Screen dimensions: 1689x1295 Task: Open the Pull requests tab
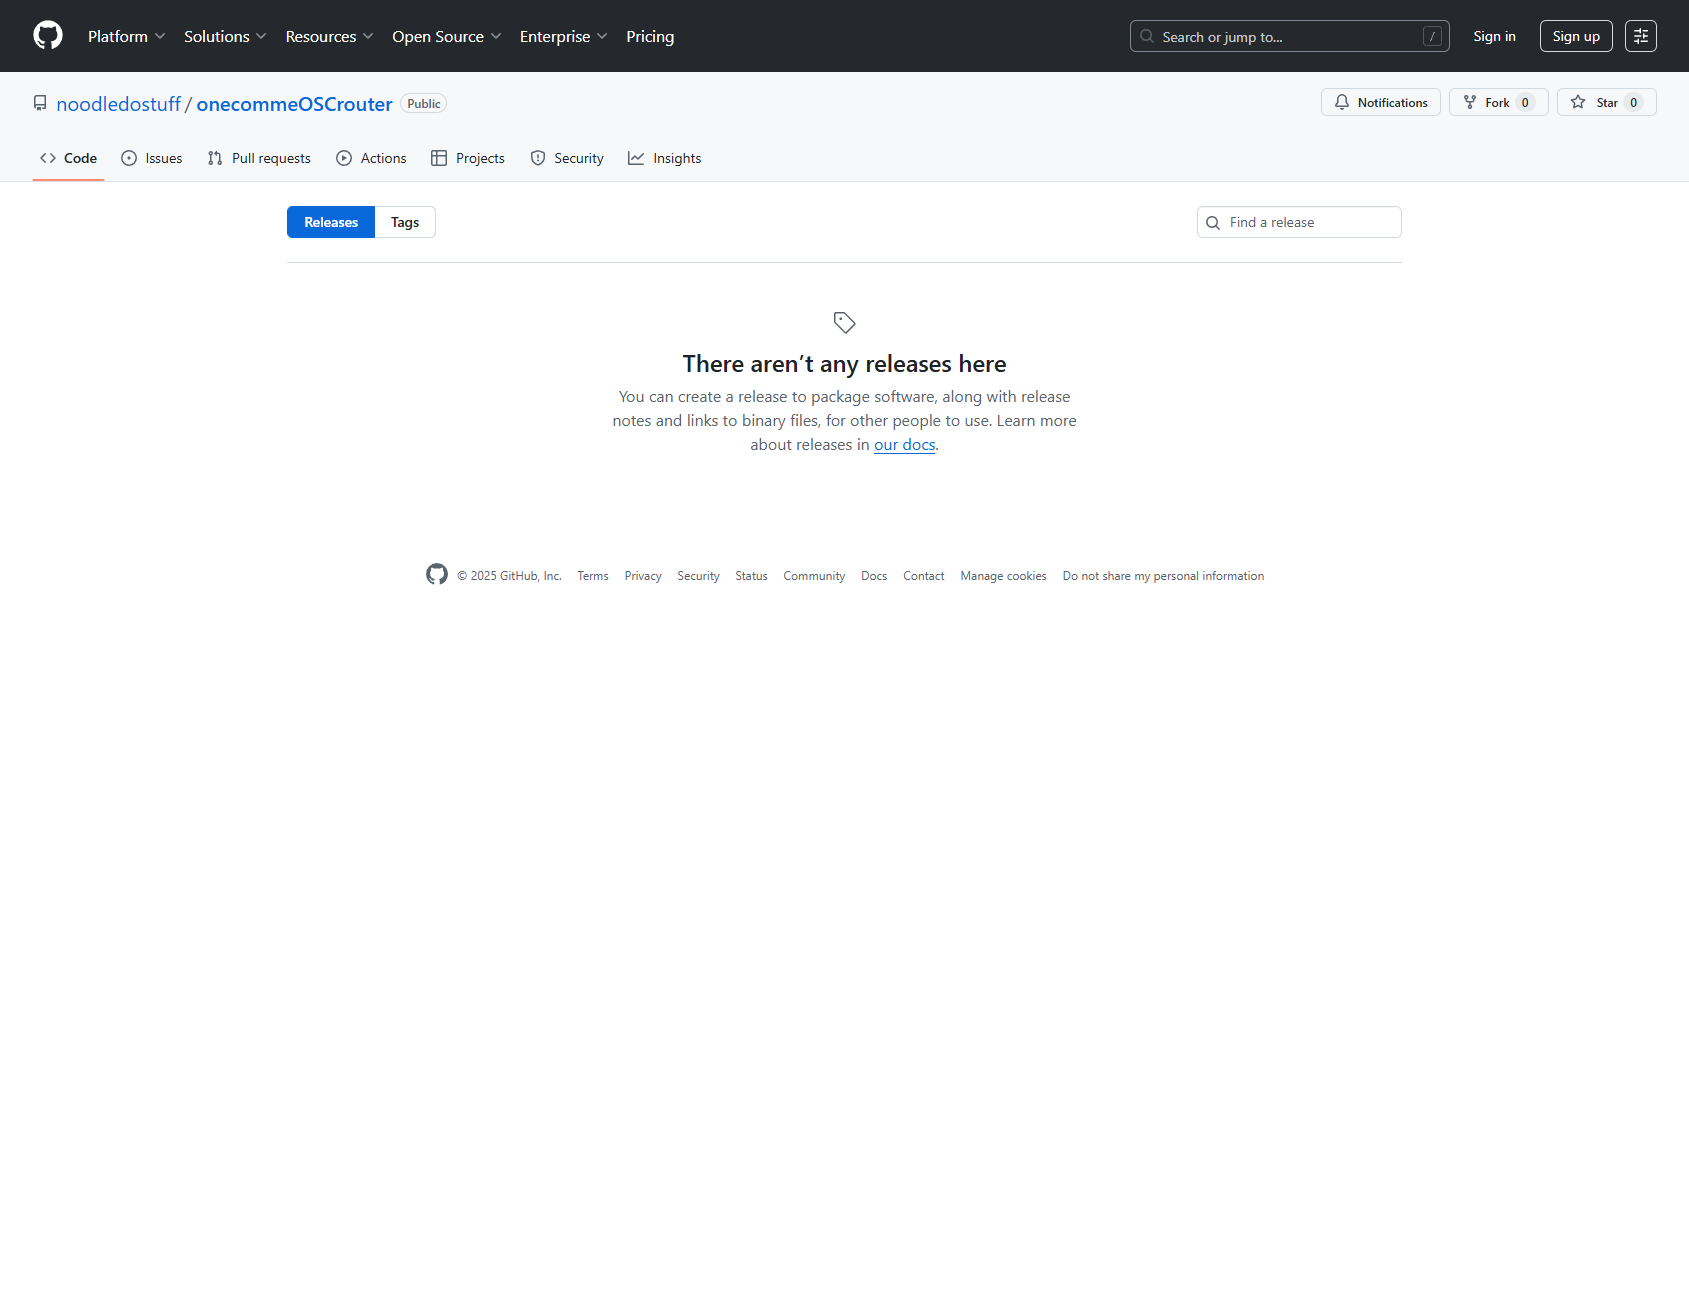point(259,158)
